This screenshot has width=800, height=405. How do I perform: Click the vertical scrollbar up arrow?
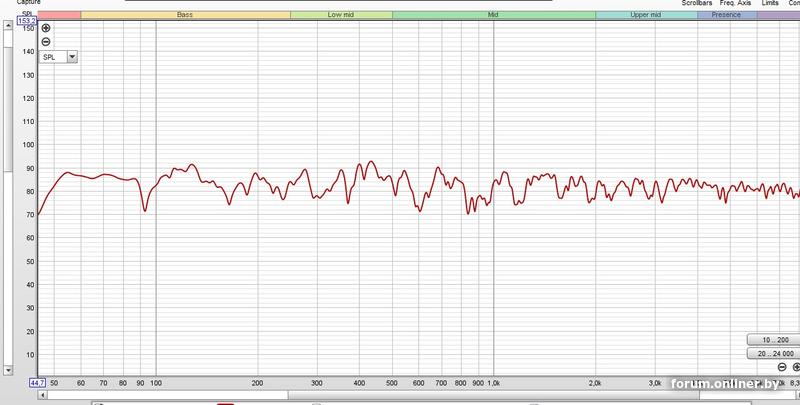[8, 25]
